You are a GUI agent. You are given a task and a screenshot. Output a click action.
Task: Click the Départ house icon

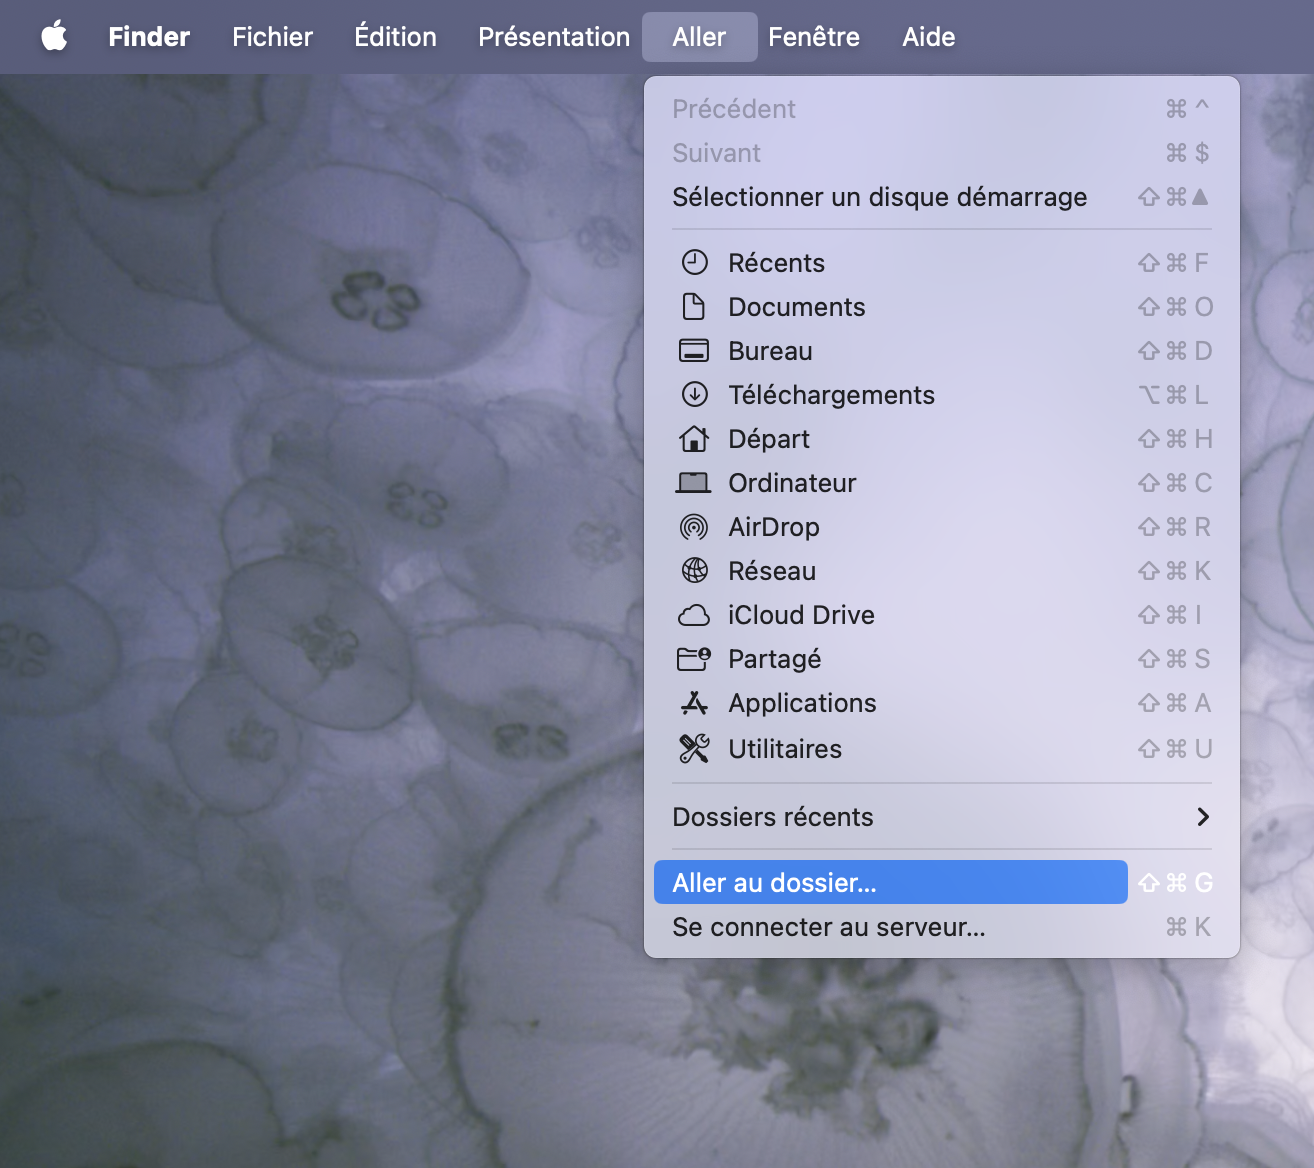(694, 439)
